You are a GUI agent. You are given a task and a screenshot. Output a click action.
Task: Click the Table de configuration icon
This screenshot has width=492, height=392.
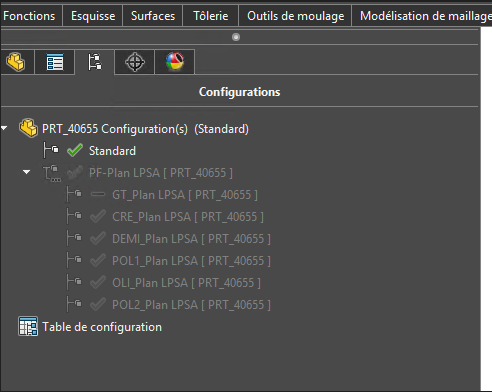pos(28,326)
